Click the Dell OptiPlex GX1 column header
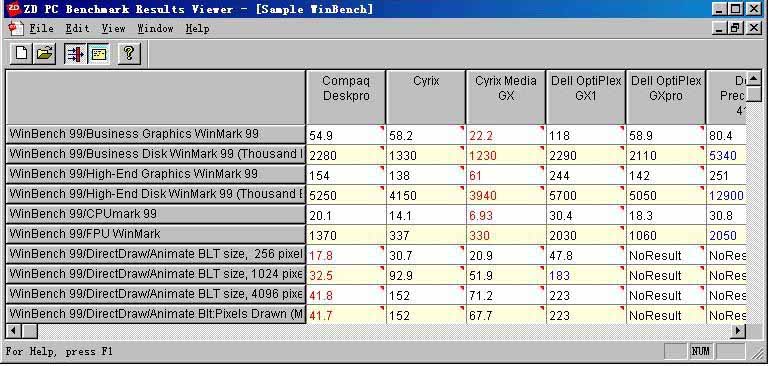 pyautogui.click(x=586, y=97)
